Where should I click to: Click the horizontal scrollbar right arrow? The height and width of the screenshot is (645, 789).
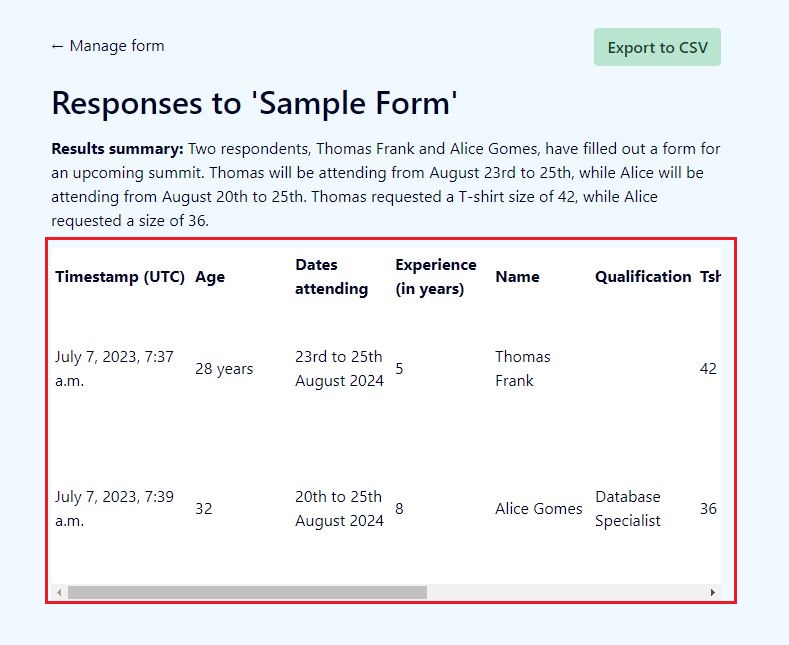coord(712,593)
